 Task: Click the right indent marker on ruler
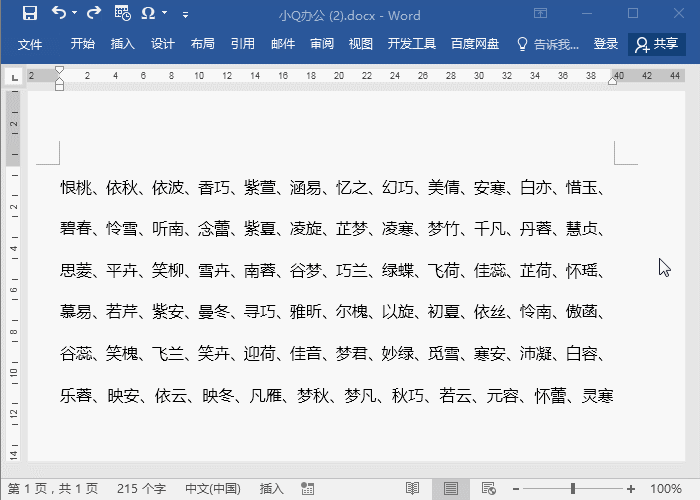pyautogui.click(x=612, y=80)
